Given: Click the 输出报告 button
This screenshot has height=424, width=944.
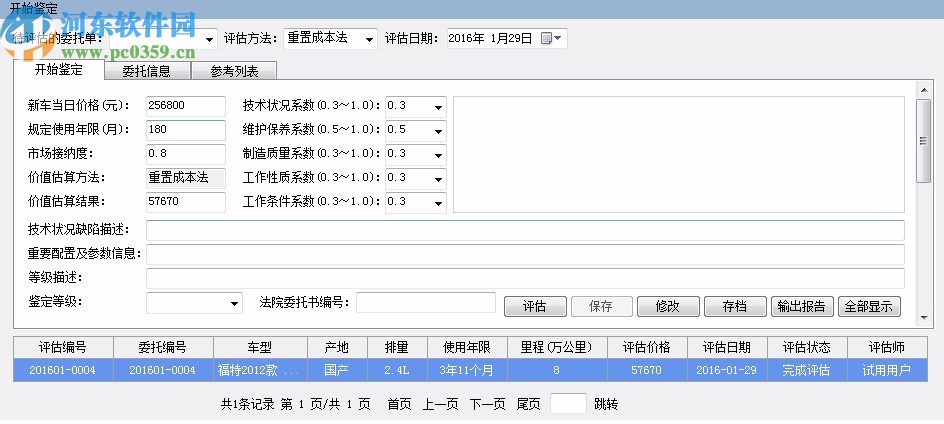Looking at the screenshot, I should [802, 307].
